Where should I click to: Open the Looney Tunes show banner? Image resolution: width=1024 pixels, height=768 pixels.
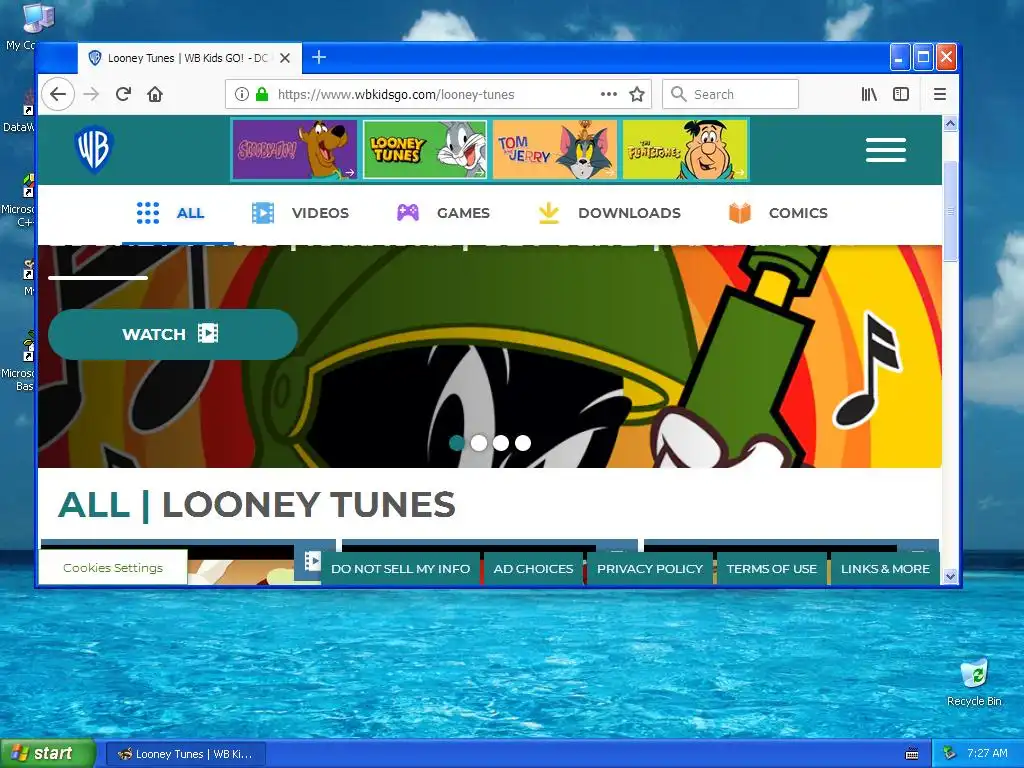click(x=425, y=150)
